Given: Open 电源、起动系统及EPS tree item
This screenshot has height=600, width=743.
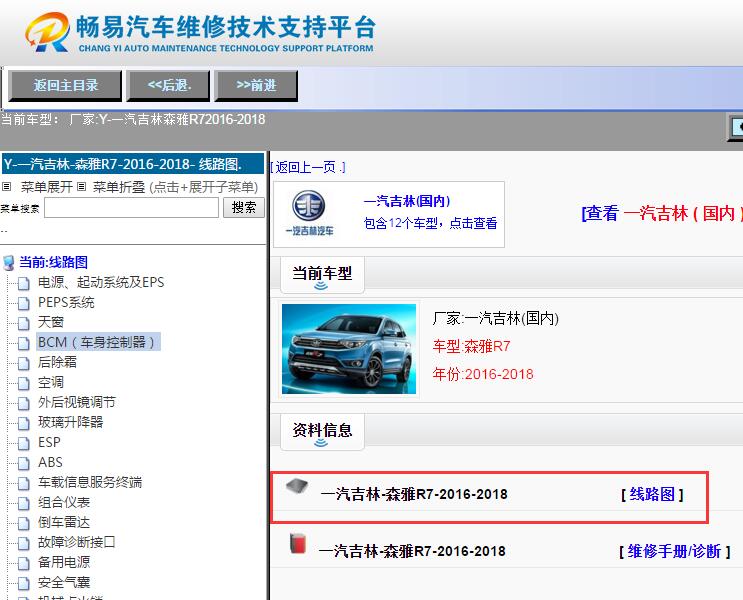Looking at the screenshot, I should pos(101,282).
